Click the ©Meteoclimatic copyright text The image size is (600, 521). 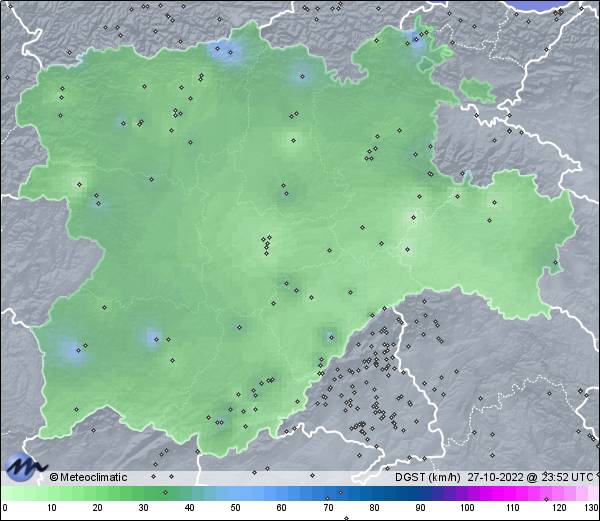pyautogui.click(x=88, y=477)
